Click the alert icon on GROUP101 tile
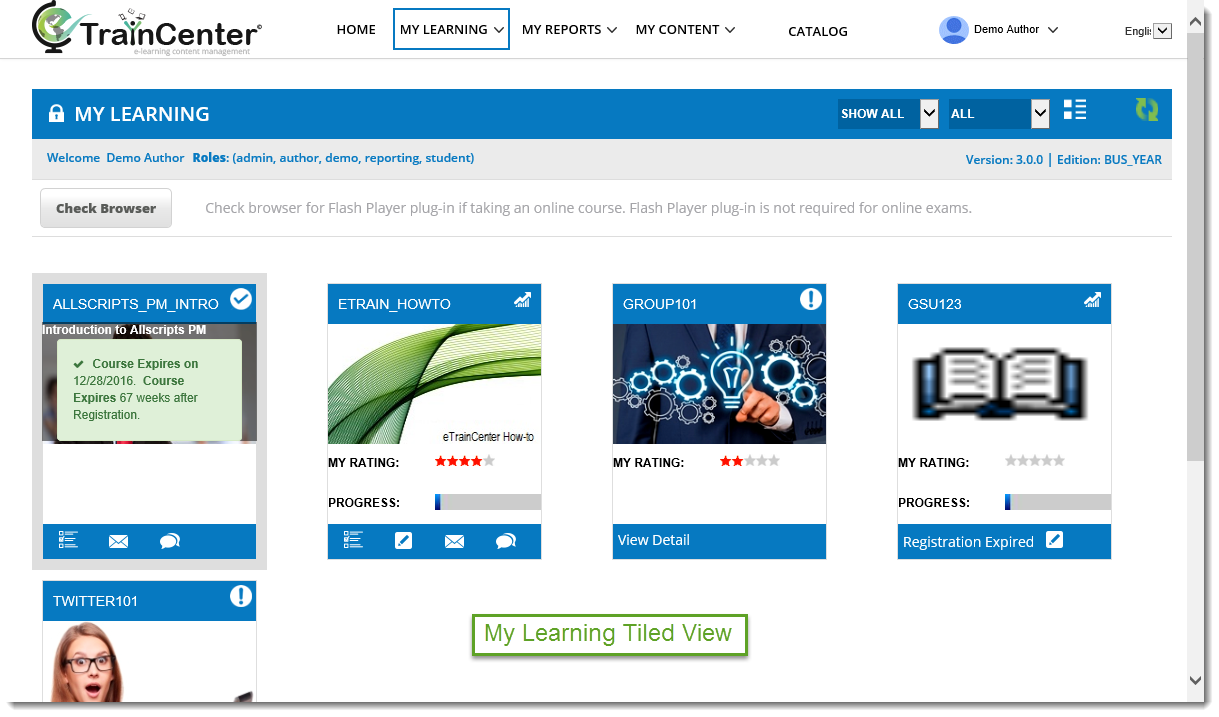The image size is (1219, 717). coord(810,299)
